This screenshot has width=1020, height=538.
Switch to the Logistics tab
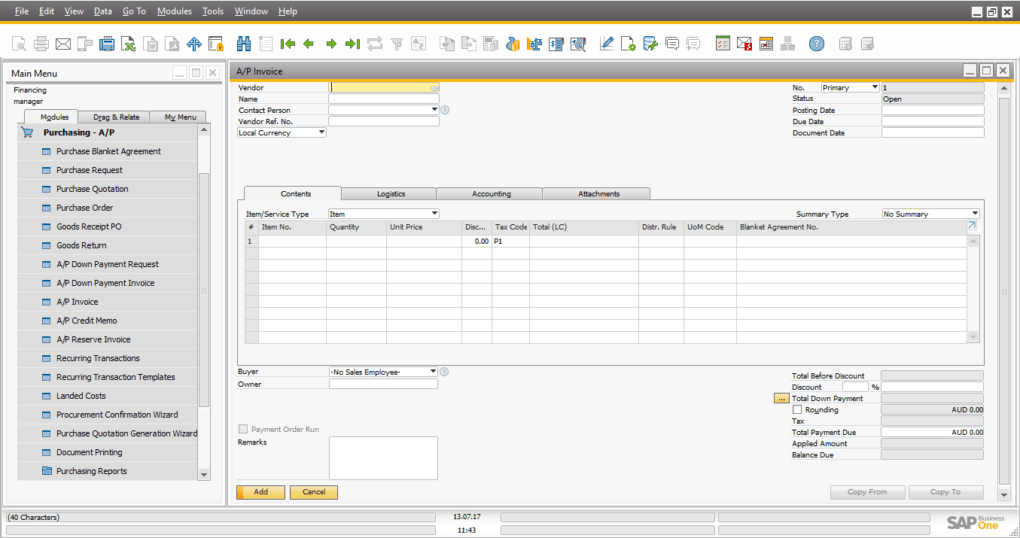coord(390,194)
